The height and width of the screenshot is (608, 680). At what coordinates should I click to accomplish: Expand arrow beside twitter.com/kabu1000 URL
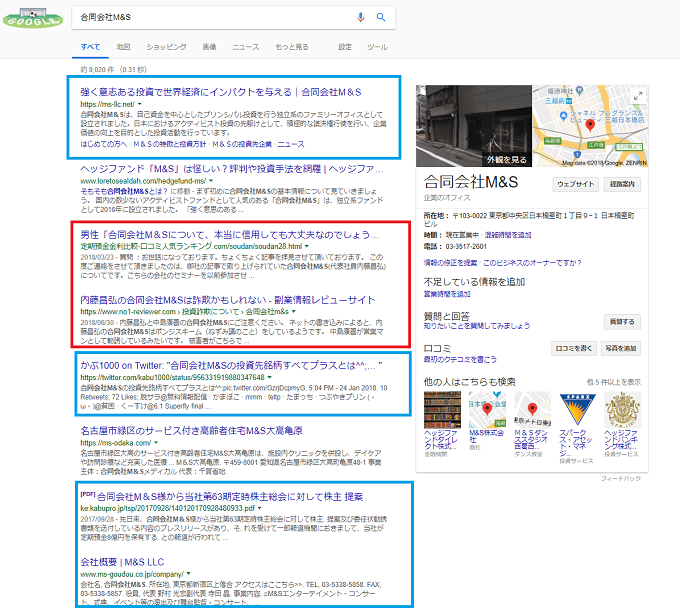point(269,378)
